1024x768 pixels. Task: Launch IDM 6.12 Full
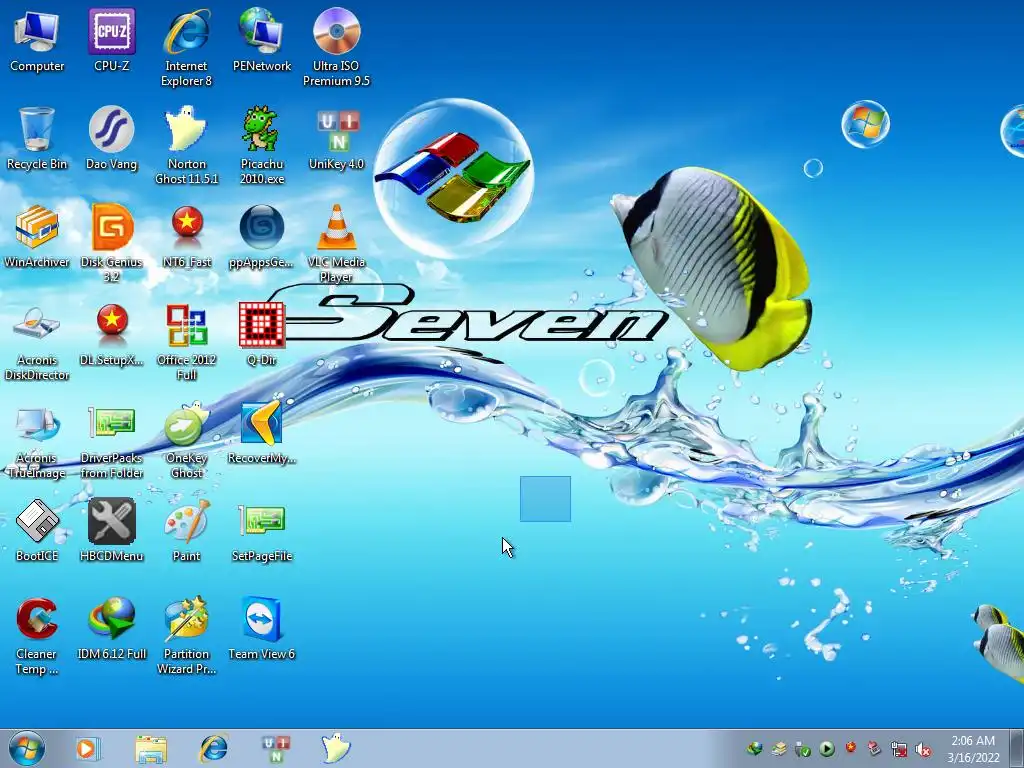112,628
